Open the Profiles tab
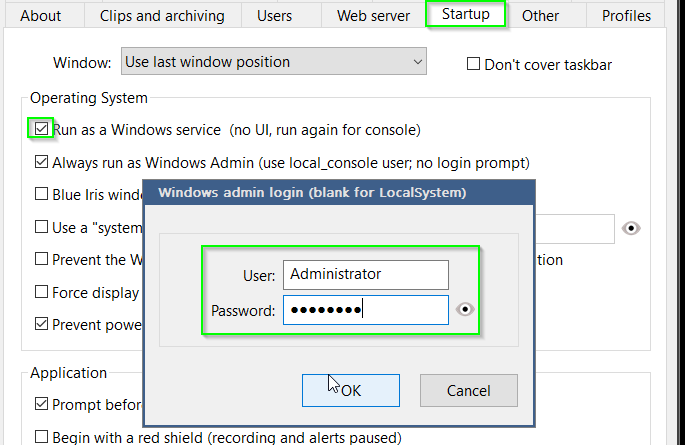Viewport: 685px width, 445px height. pos(626,16)
